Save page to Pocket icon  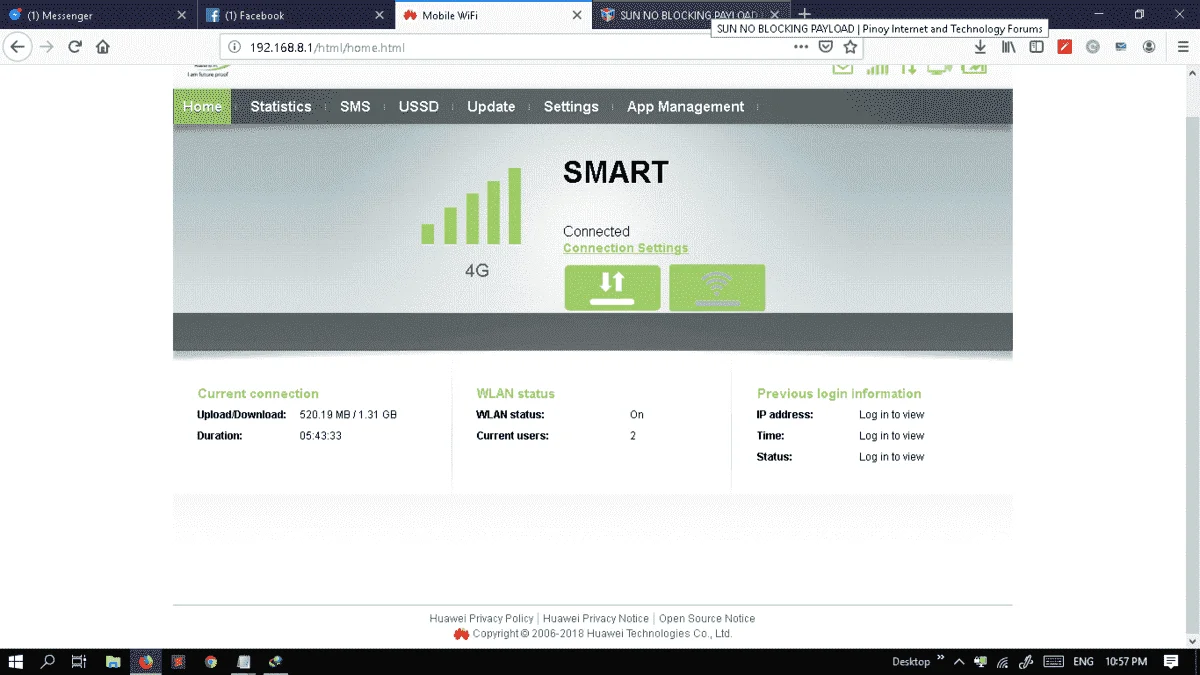pos(826,47)
